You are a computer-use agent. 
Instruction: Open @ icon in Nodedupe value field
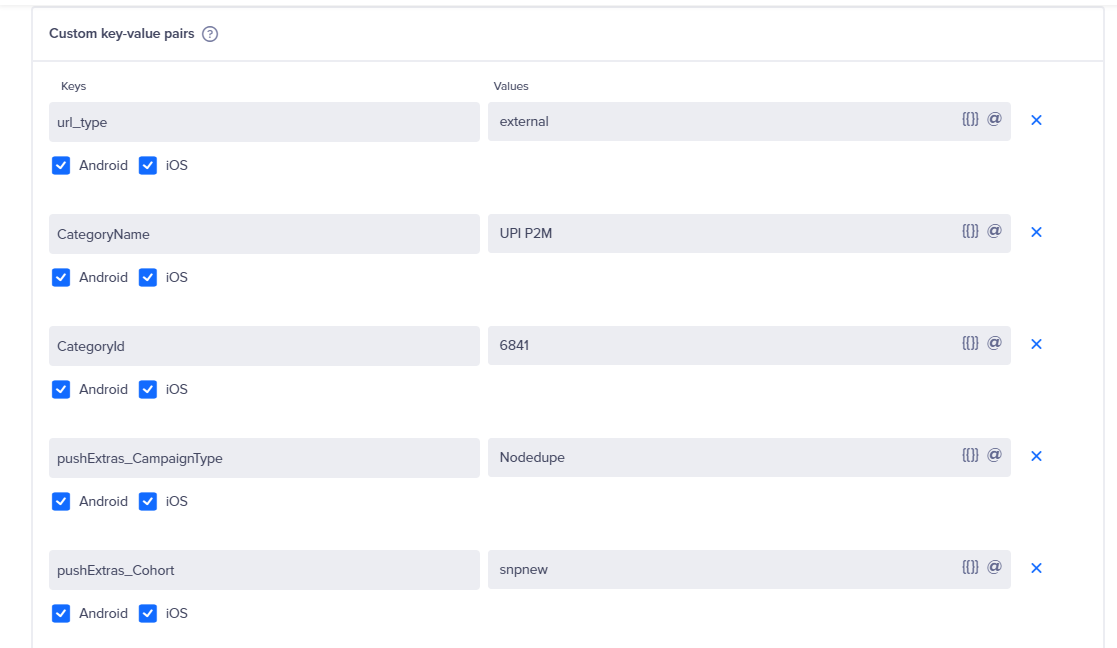[994, 455]
